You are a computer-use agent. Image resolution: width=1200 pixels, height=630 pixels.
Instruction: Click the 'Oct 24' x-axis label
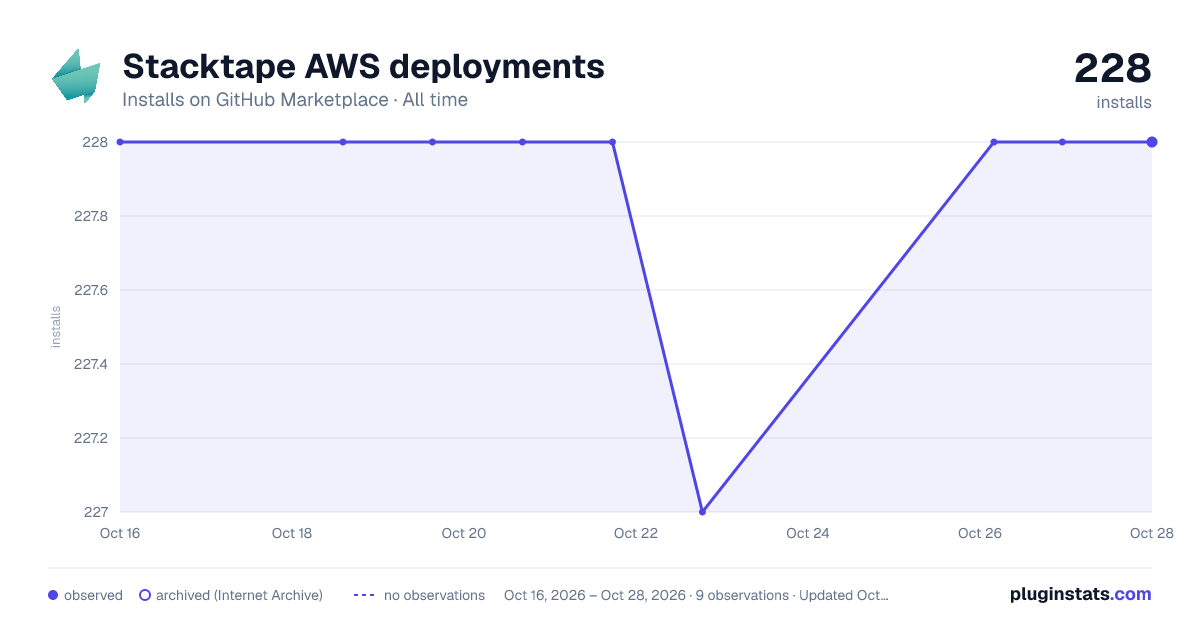pos(808,533)
